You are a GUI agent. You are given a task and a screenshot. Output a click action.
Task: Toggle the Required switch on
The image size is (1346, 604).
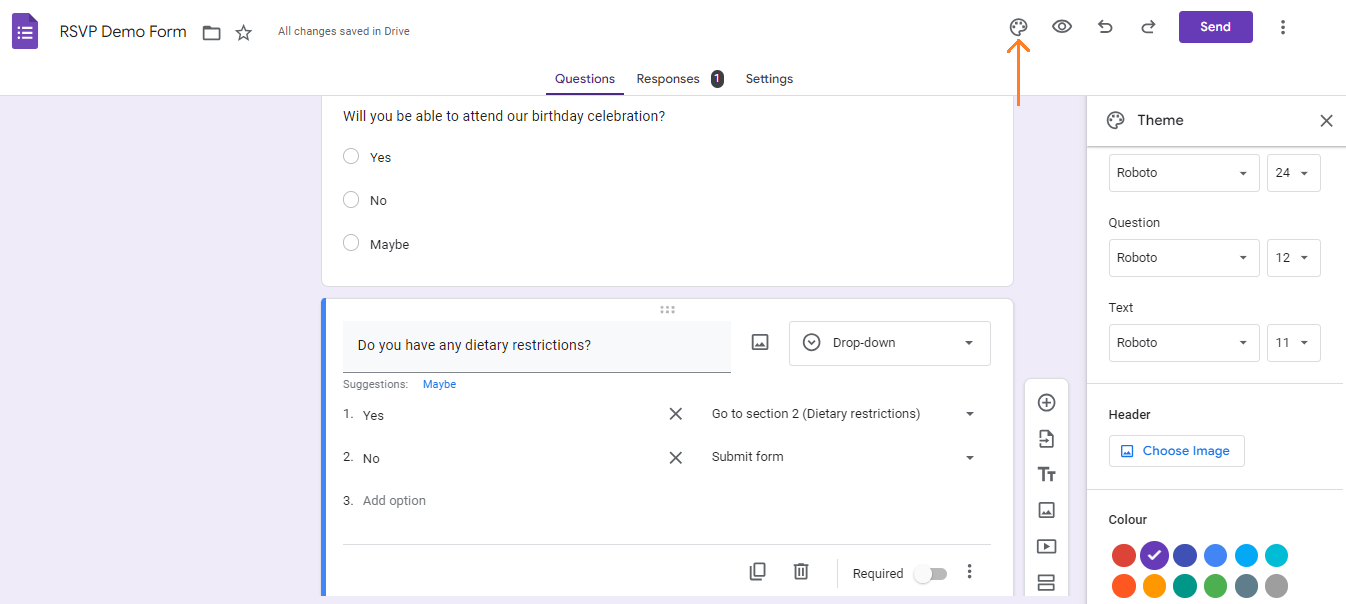click(930, 573)
